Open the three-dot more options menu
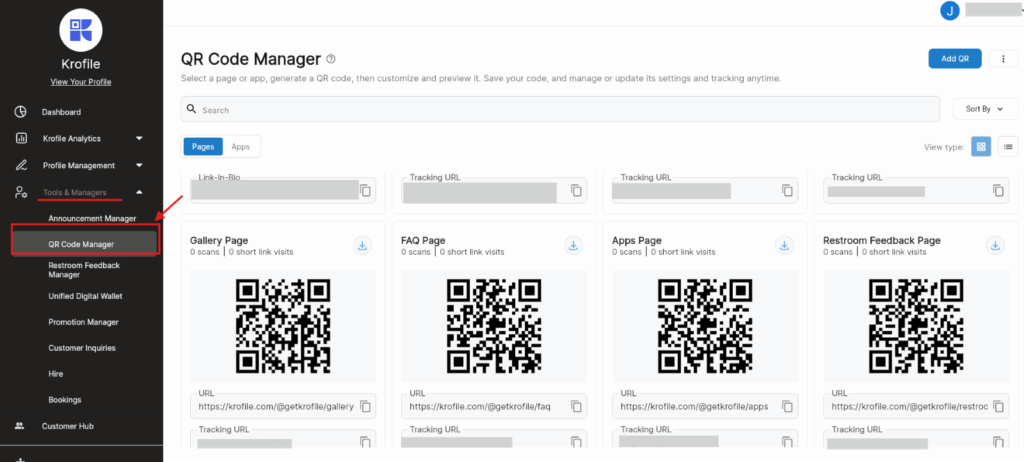 pyautogui.click(x=1004, y=59)
